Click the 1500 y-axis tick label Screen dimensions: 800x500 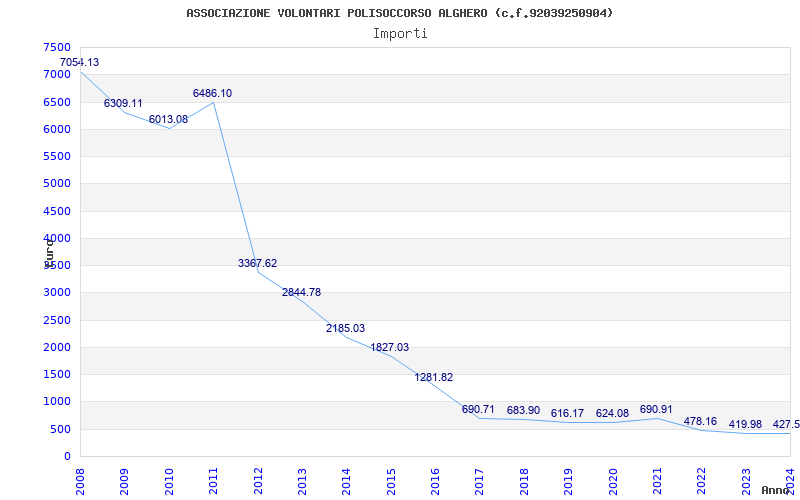point(57,374)
